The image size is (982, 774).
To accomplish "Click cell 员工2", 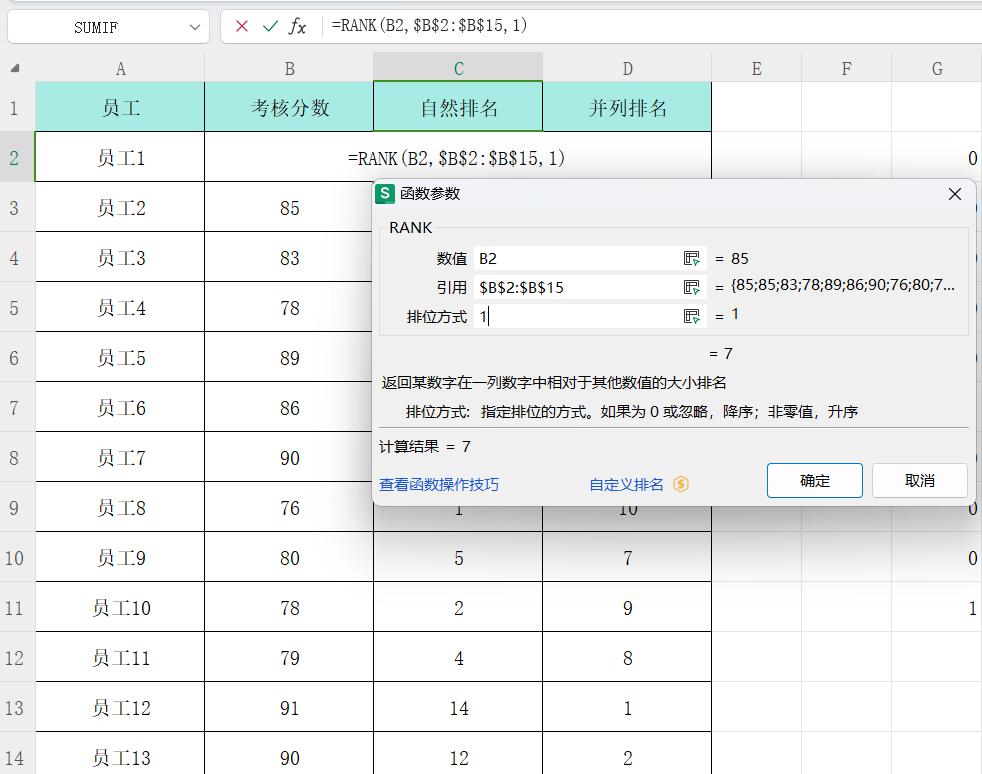I will pyautogui.click(x=120, y=208).
